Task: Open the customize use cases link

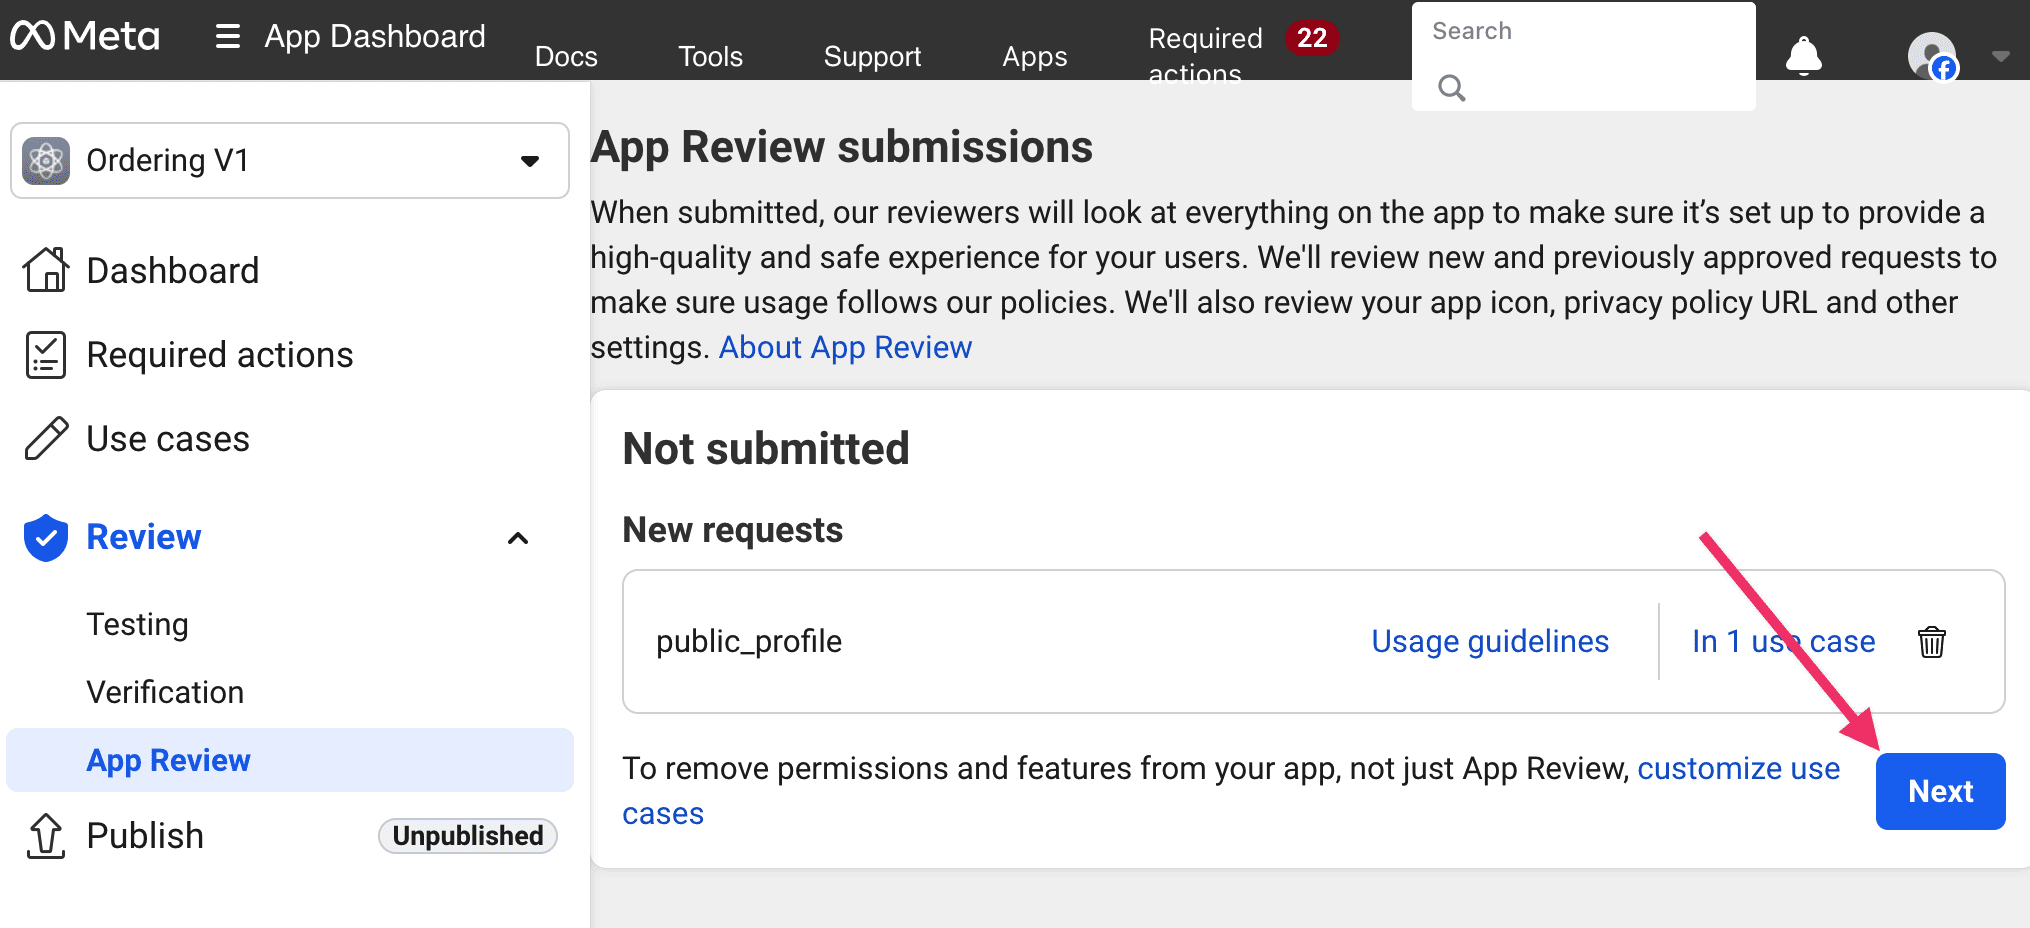Action: (x=1231, y=790)
